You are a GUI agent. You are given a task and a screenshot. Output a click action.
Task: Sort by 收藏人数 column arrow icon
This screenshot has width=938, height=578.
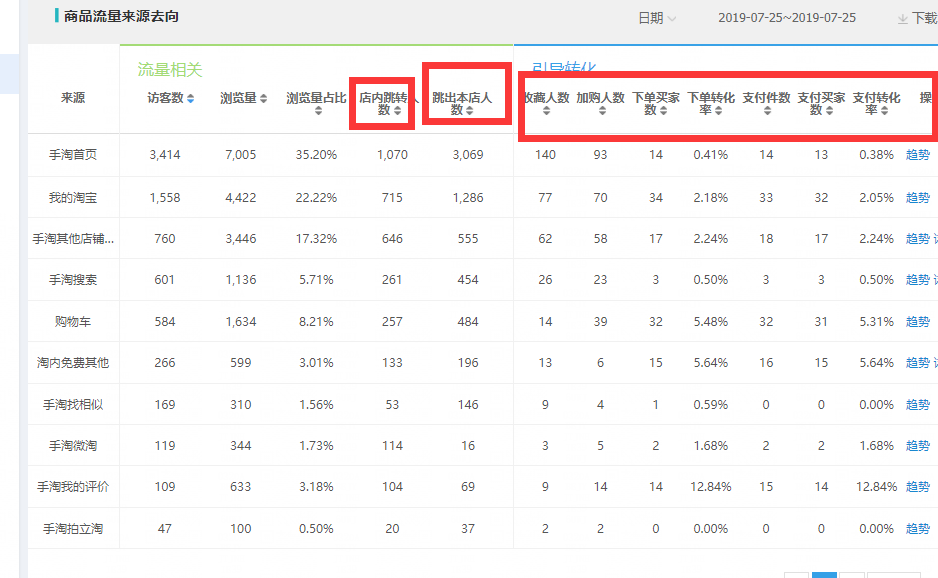(546, 111)
